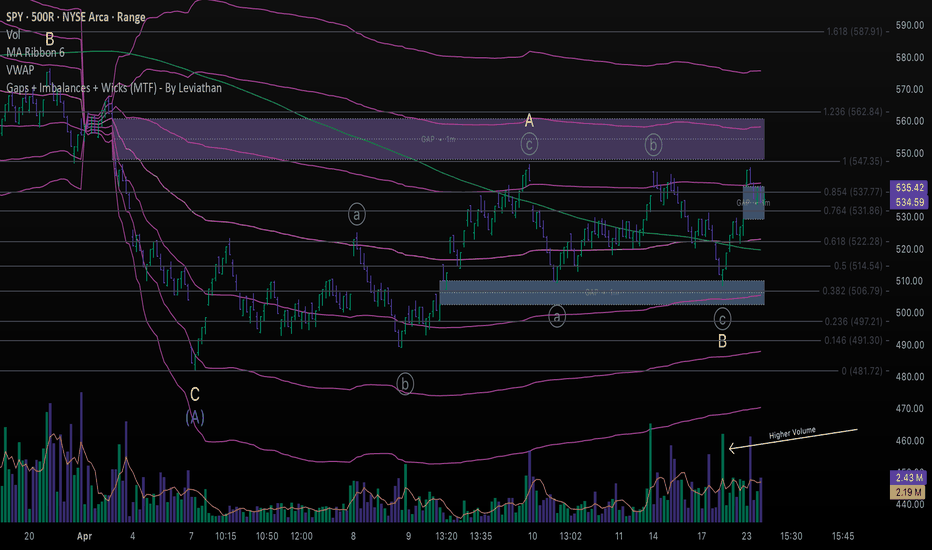Viewport: 932px width, 550px height.
Task: Click the 15:45 time axis label
Action: 843,536
